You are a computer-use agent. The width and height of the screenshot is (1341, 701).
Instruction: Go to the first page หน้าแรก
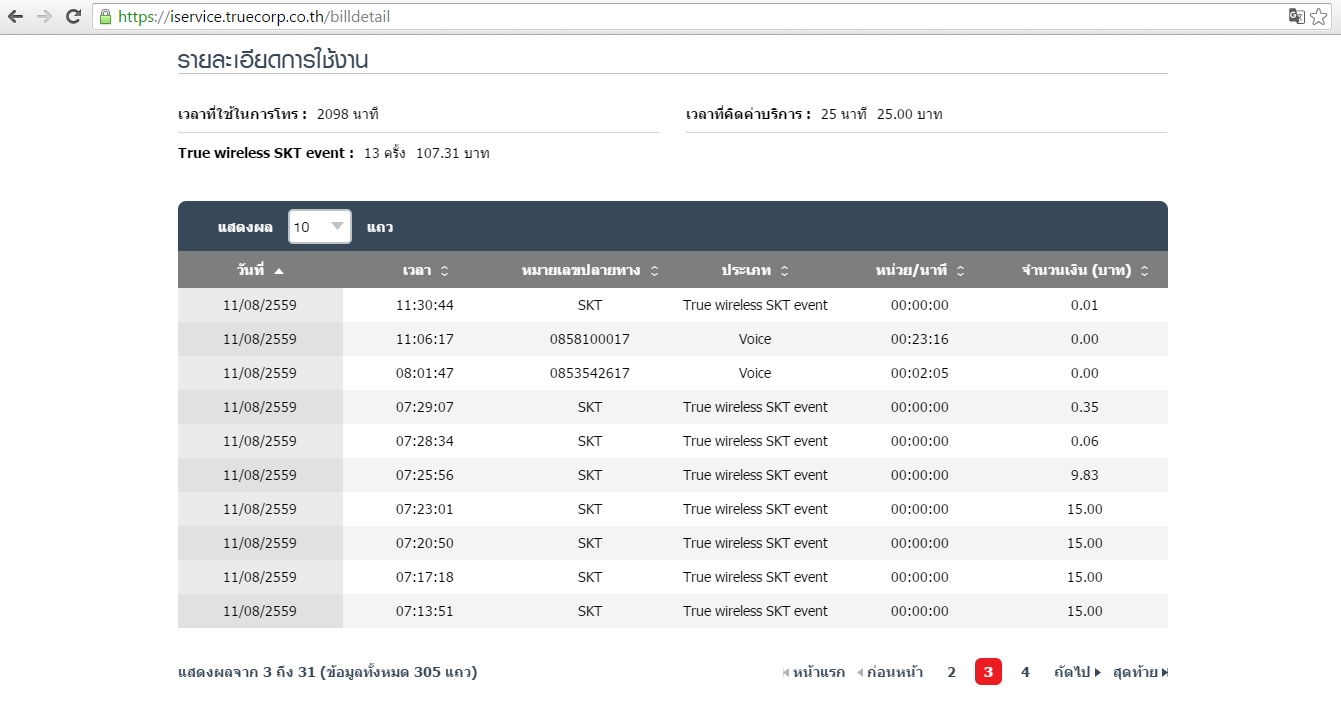click(813, 672)
